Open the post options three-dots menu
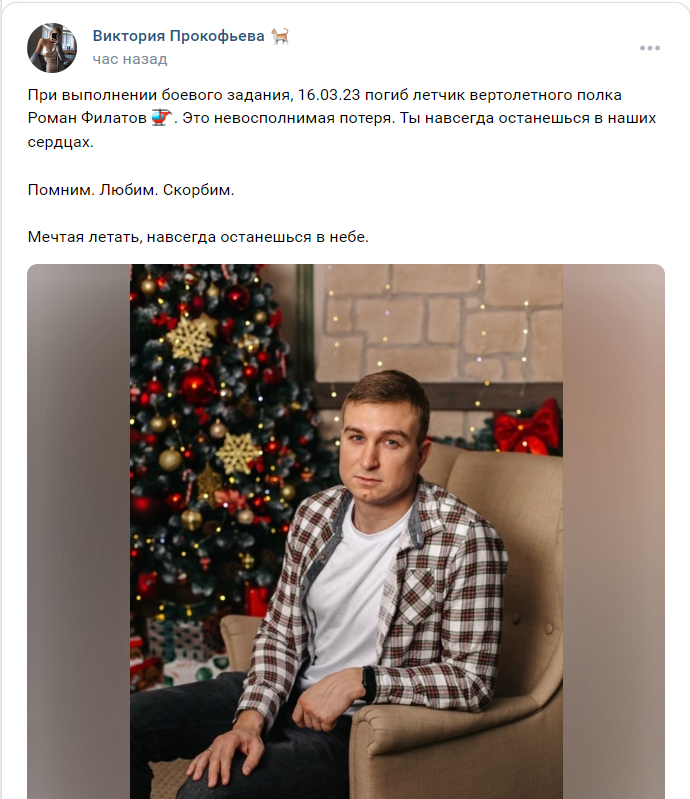 (650, 48)
